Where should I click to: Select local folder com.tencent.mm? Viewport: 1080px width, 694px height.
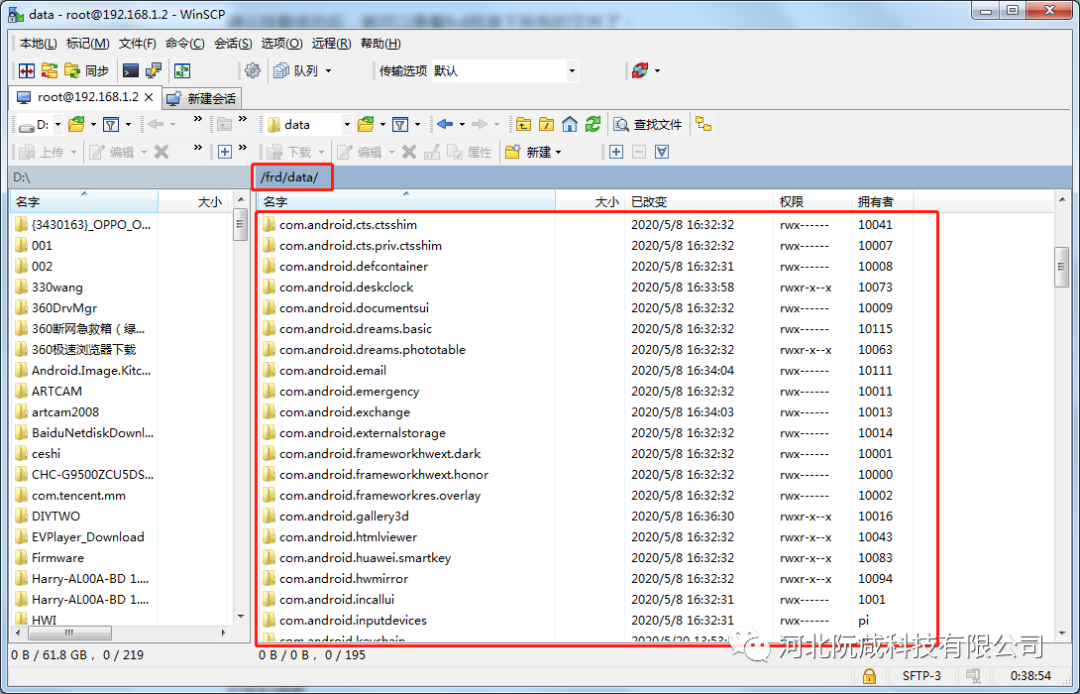point(78,496)
